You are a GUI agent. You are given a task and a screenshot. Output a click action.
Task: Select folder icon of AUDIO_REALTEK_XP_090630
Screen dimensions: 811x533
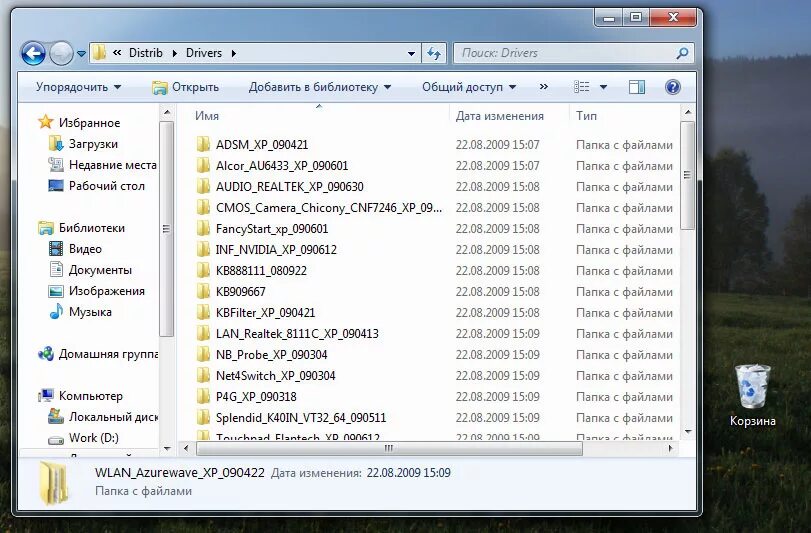203,187
